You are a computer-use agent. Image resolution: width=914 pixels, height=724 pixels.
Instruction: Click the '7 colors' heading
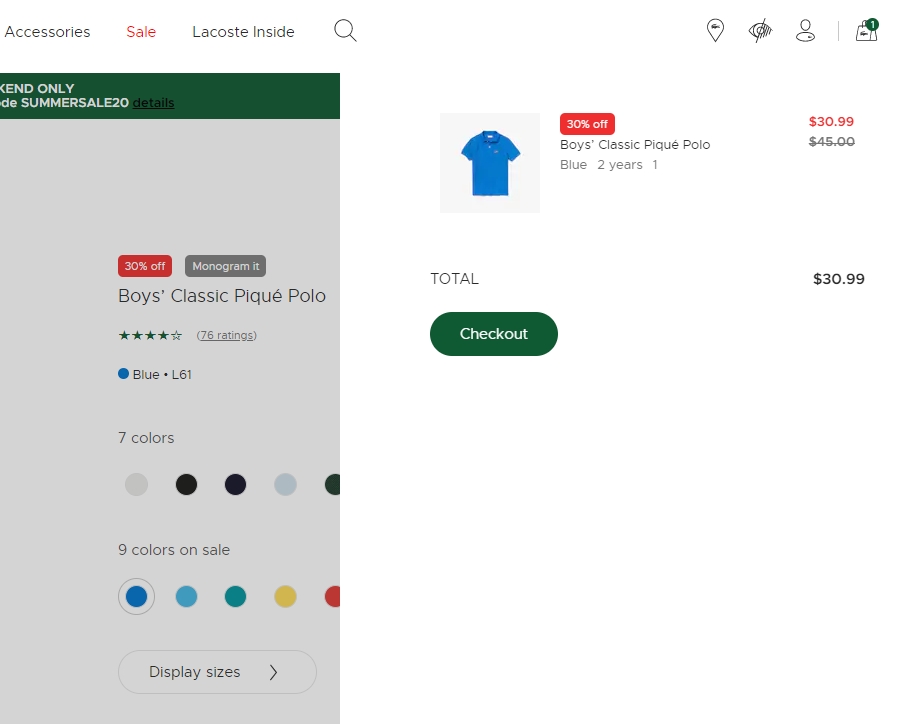click(x=146, y=438)
